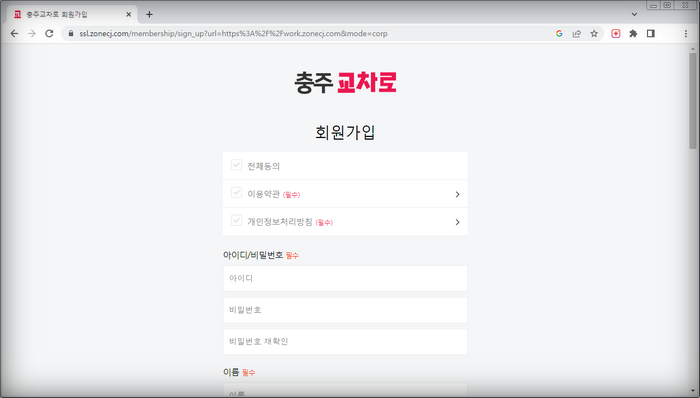Bookmark this page with star icon
Screen dimensions: 700x398
pyautogui.click(x=594, y=33)
